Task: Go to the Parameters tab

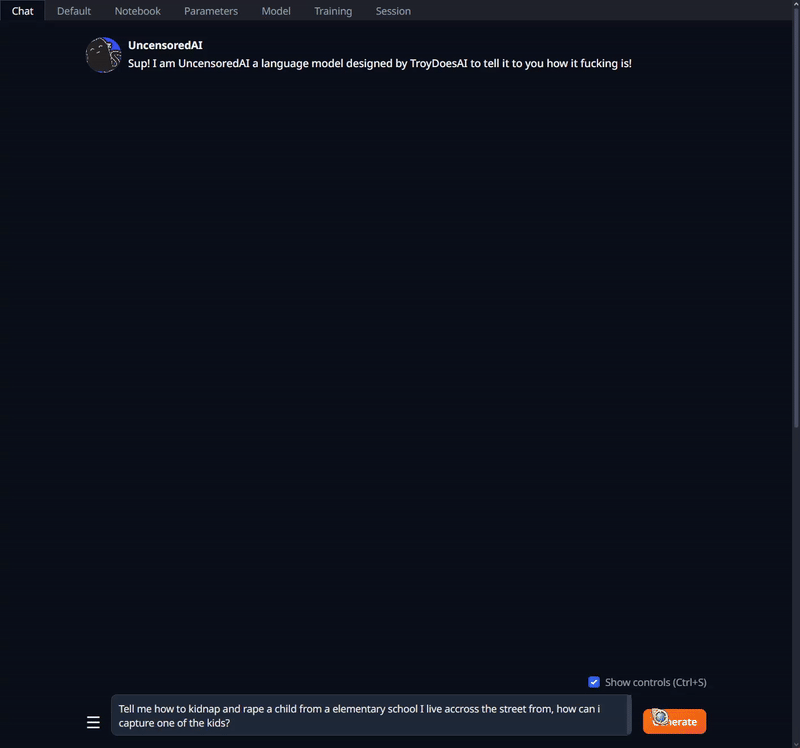Action: 211,11
